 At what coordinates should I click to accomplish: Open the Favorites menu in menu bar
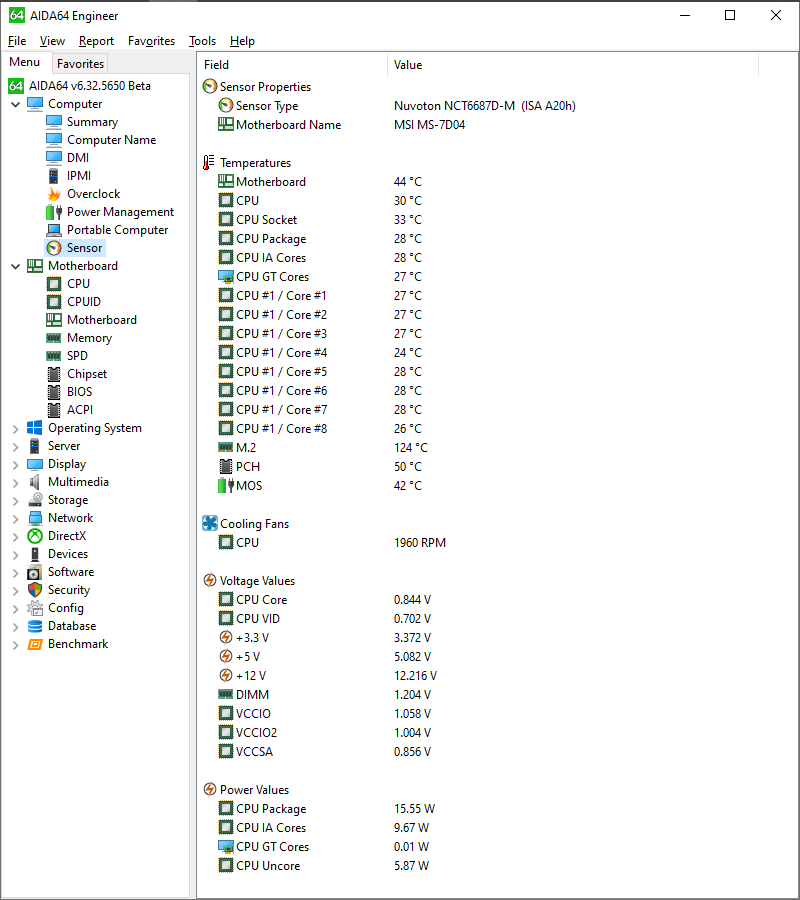[152, 41]
